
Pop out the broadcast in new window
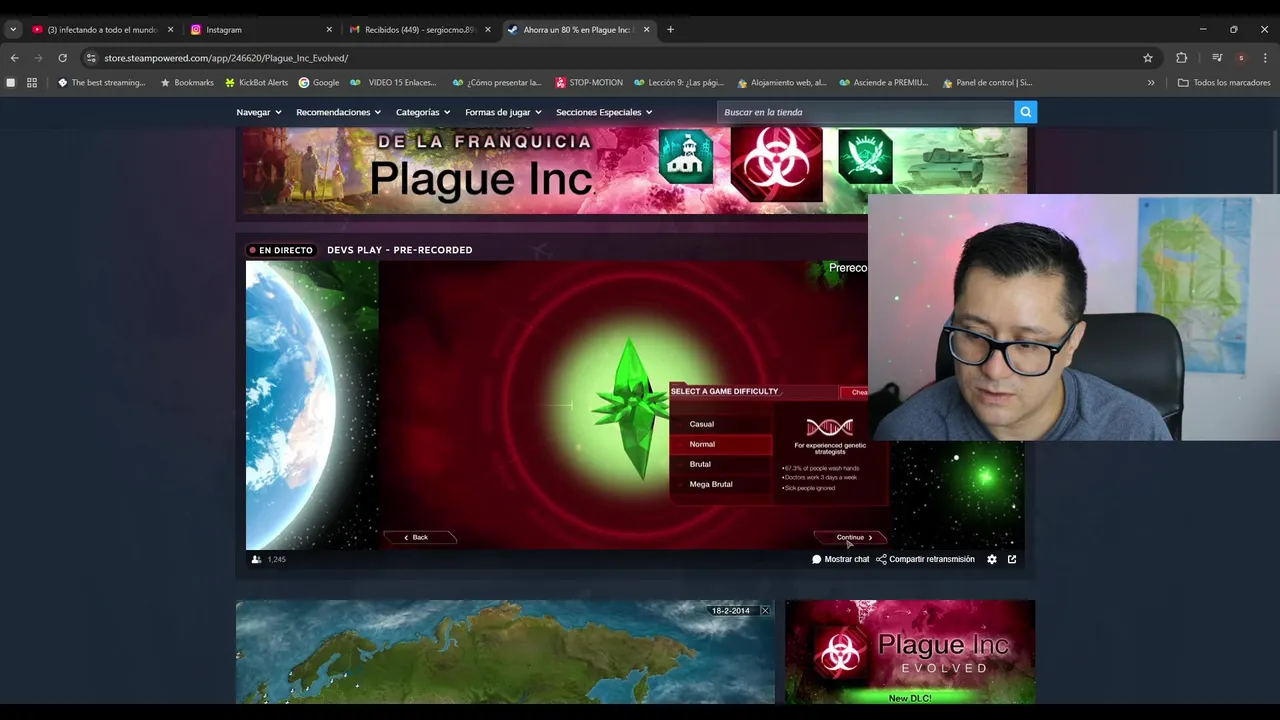coord(1012,559)
